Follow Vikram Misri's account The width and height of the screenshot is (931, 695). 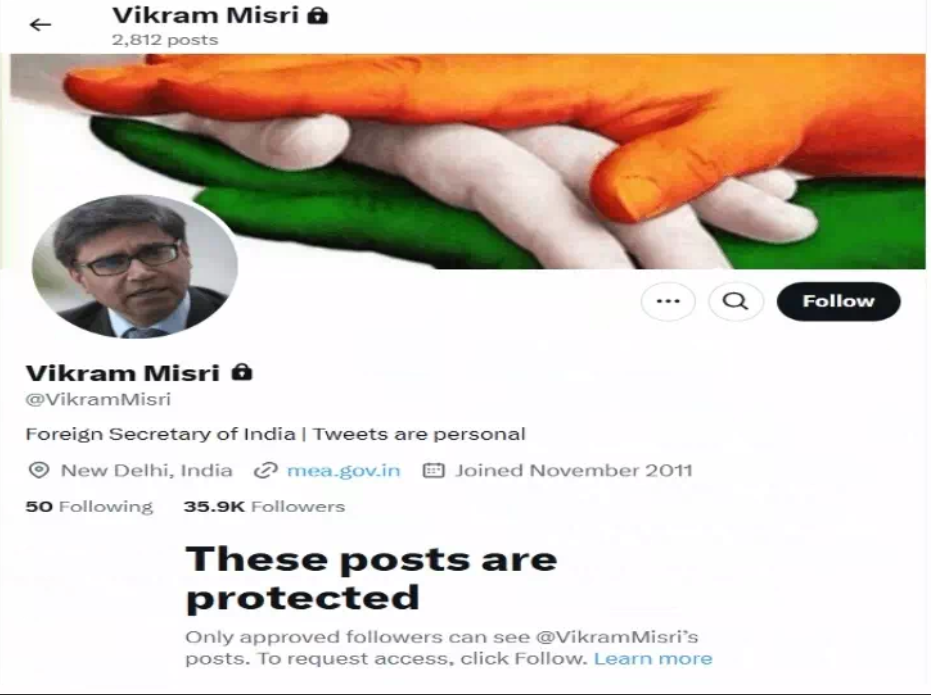pos(838,302)
